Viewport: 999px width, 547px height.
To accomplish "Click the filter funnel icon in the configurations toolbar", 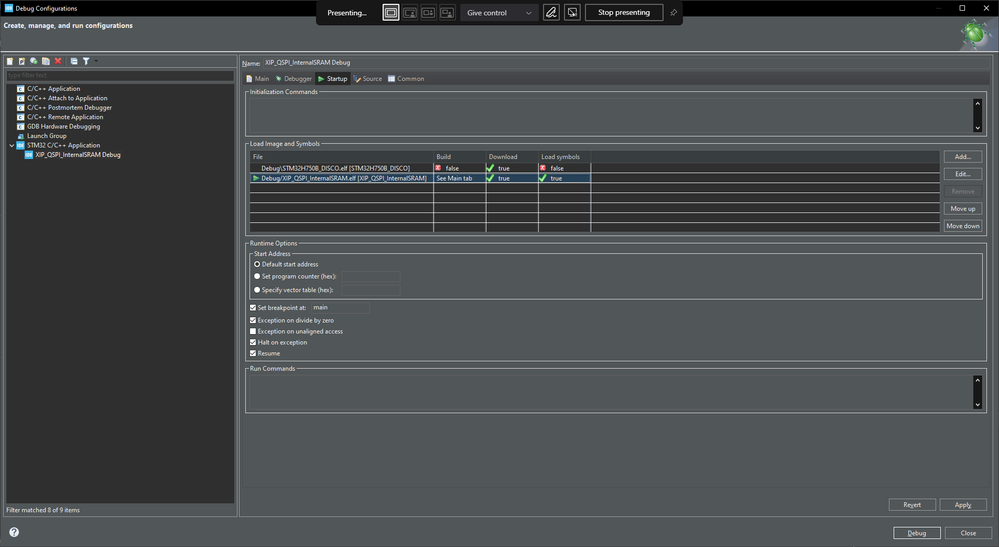I will pyautogui.click(x=86, y=62).
